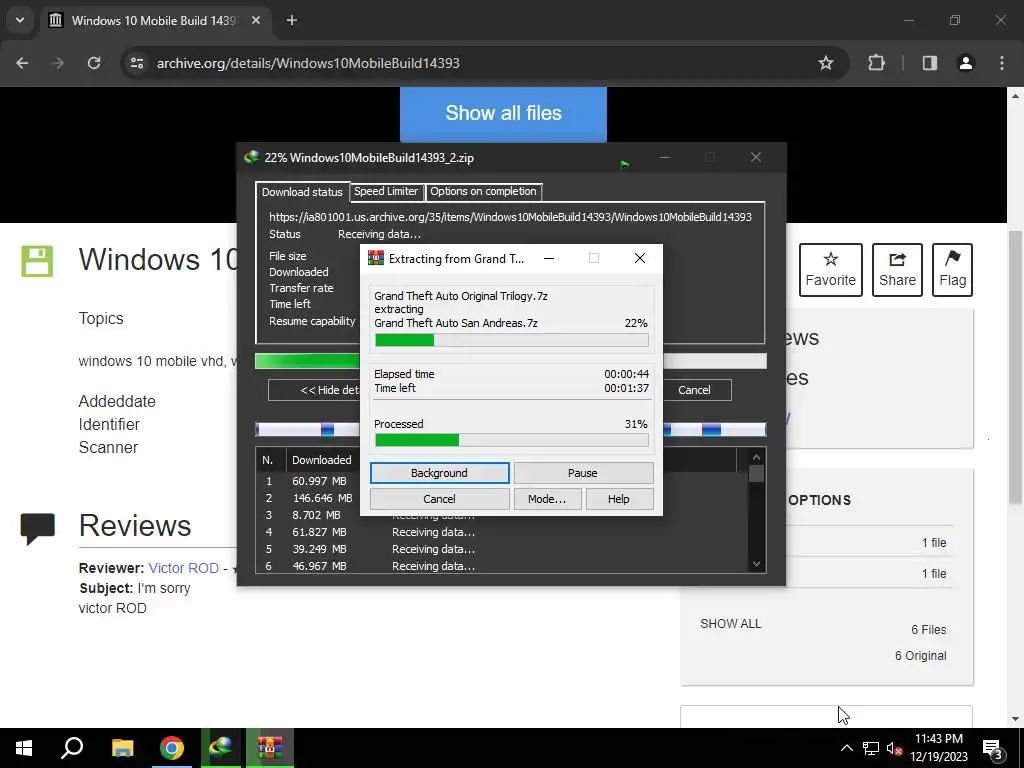Click SHOW ALL download options link
The height and width of the screenshot is (768, 1024).
[730, 624]
